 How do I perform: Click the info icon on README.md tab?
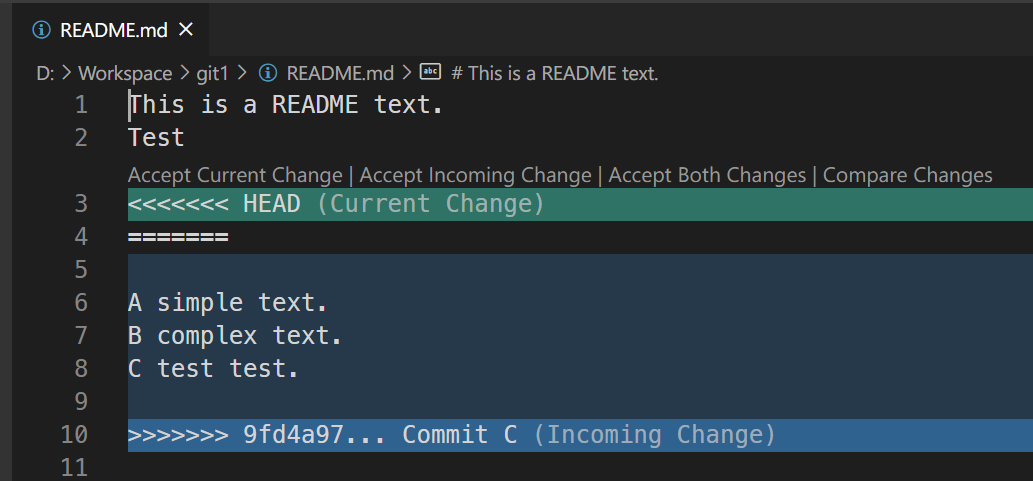click(41, 29)
